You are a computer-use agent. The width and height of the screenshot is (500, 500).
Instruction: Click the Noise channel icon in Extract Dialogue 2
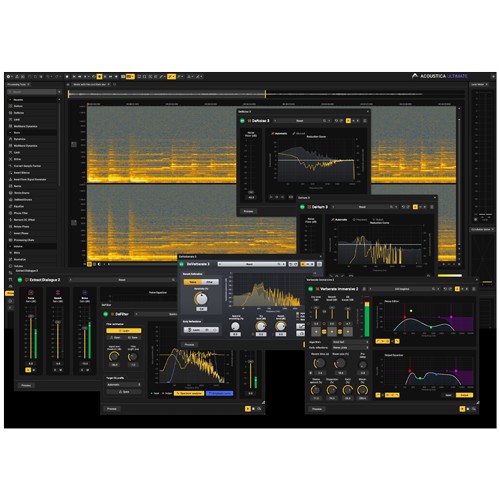point(85,293)
